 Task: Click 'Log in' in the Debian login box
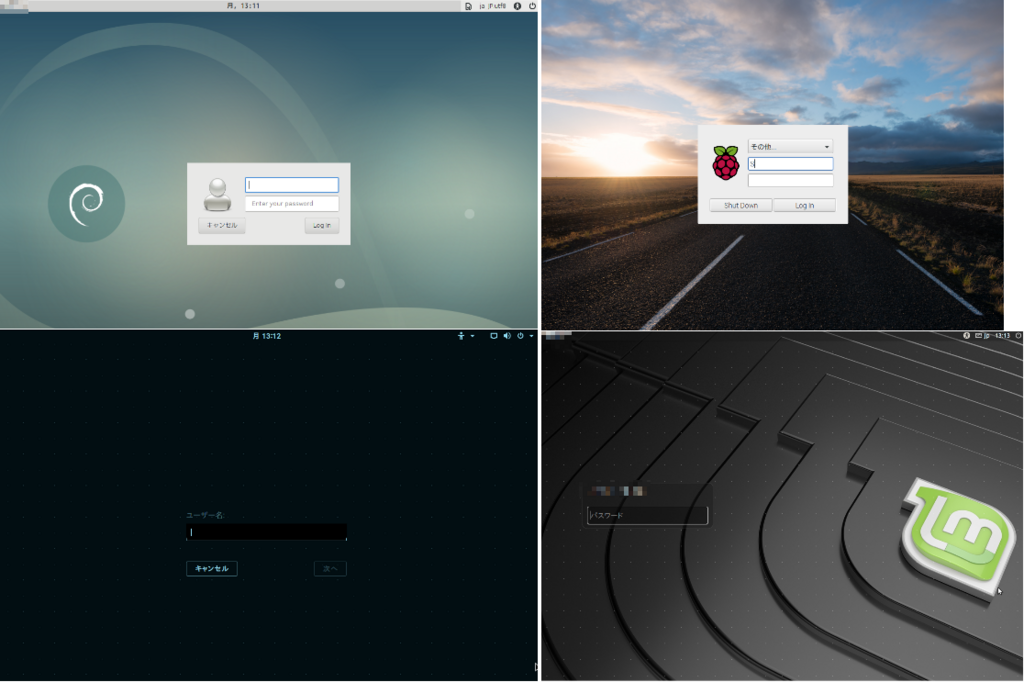[322, 225]
